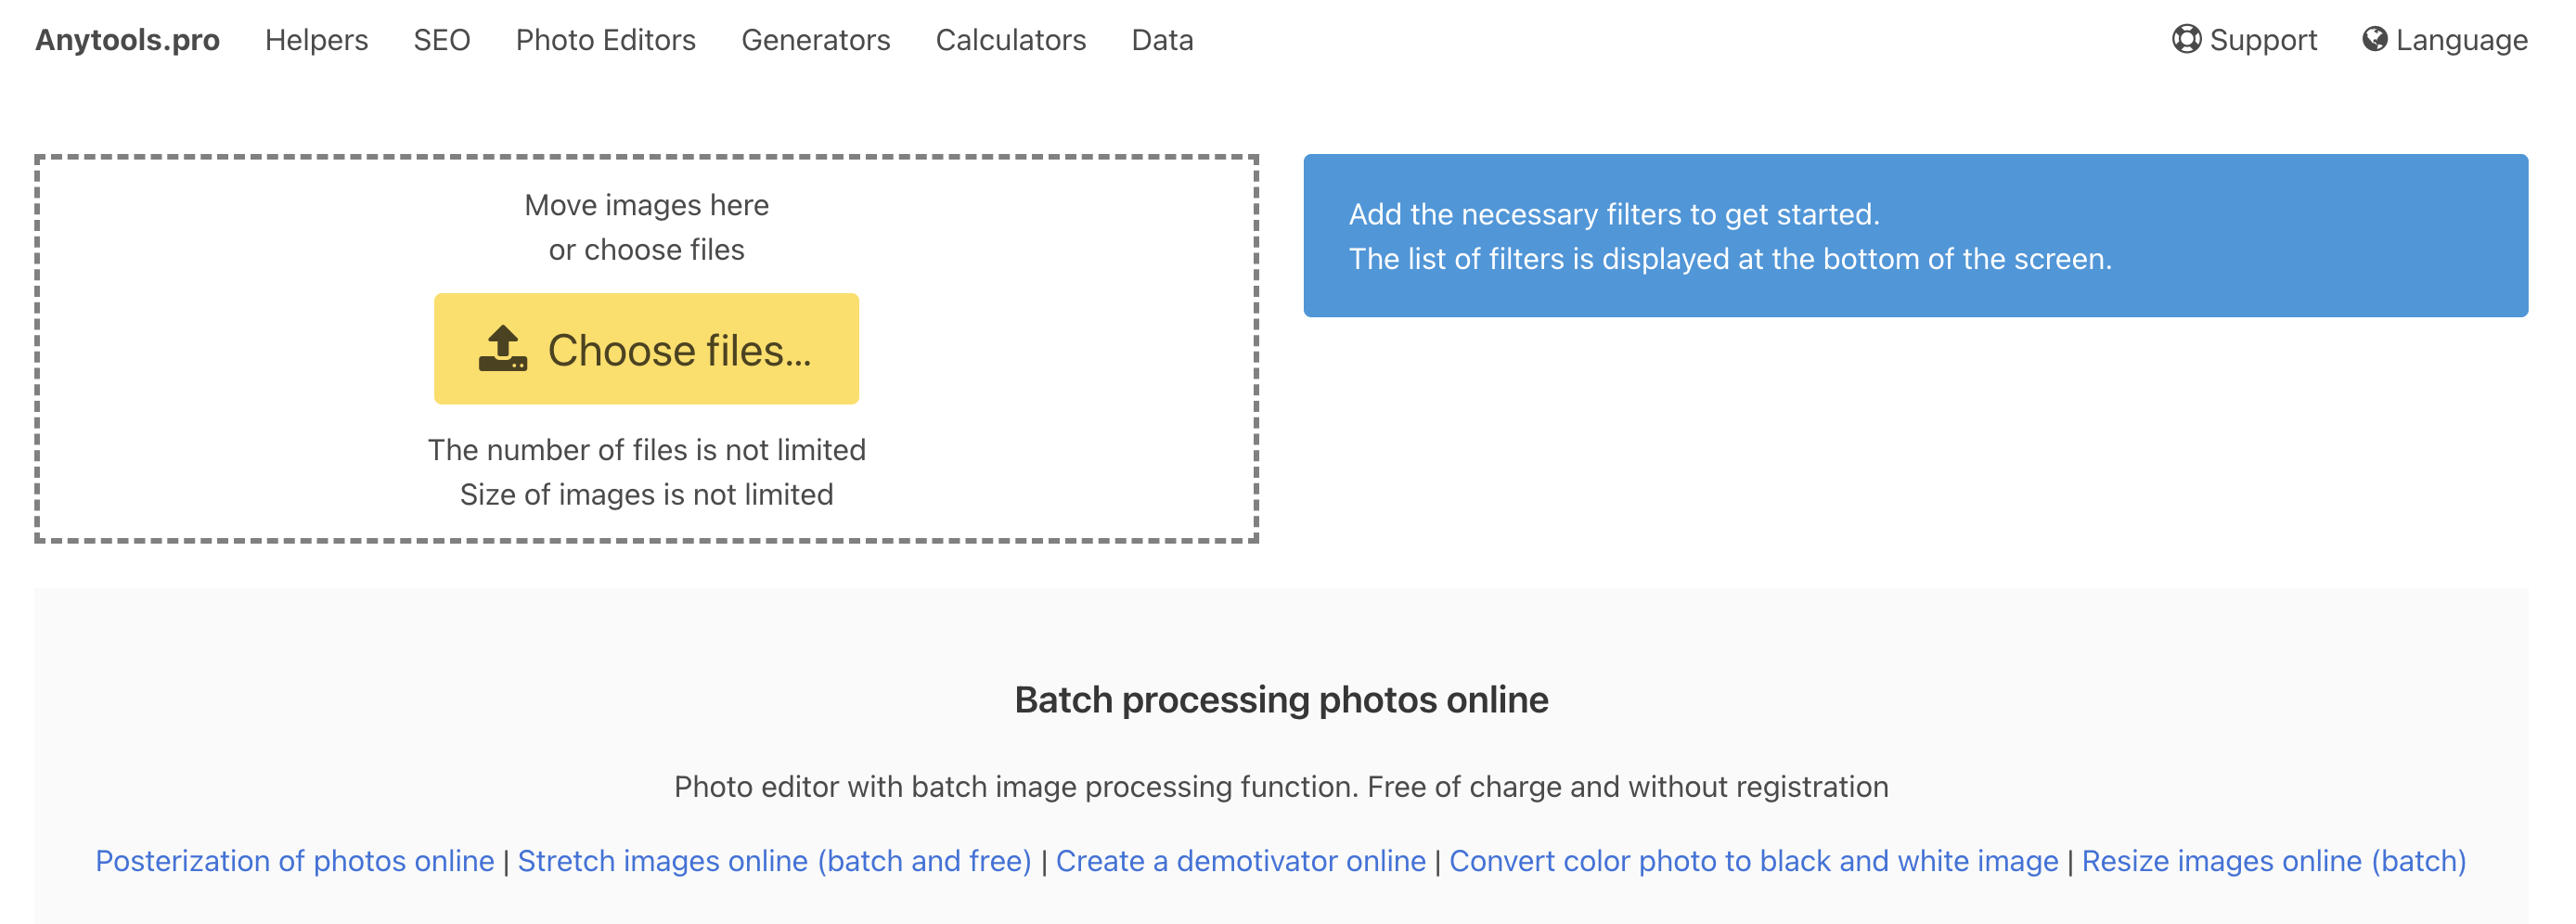Open Convert color photo to black and white
This screenshot has height=924, width=2576.
(x=1753, y=861)
